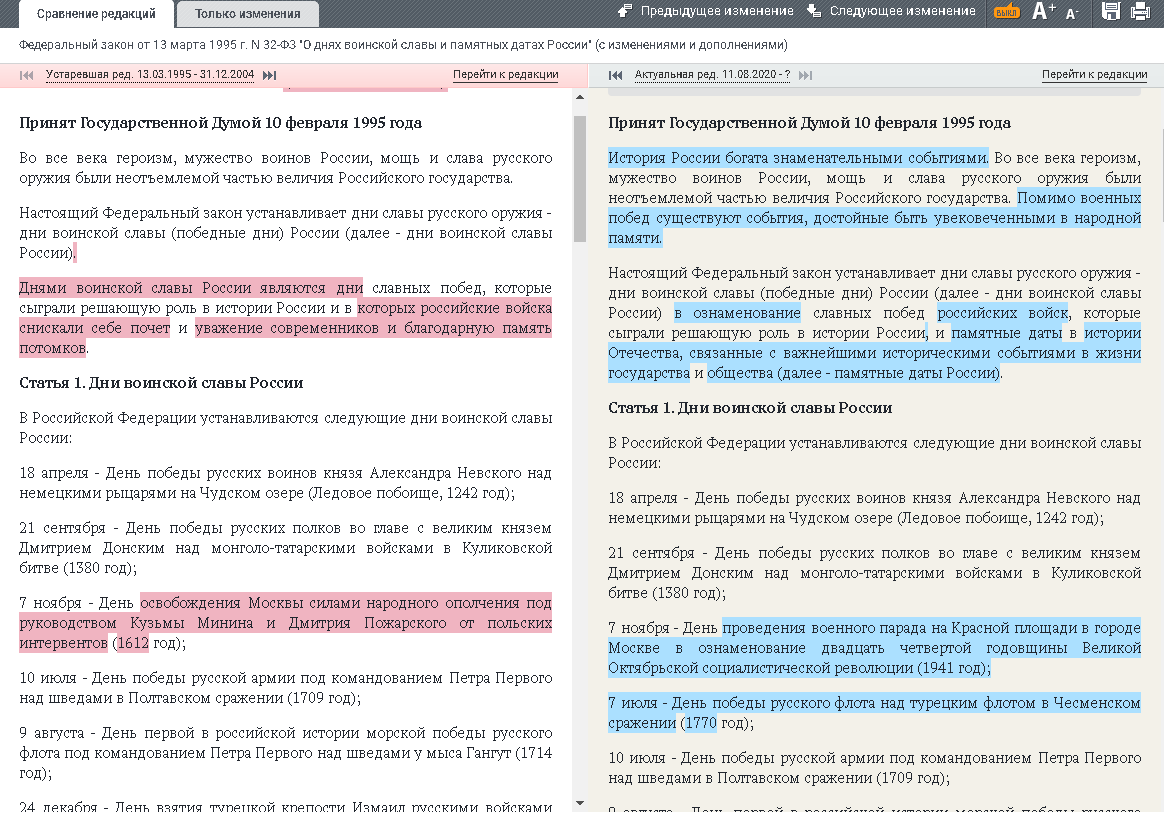Click 10 июля paragraph in left pane
The width and height of the screenshot is (1164, 816).
[286, 688]
